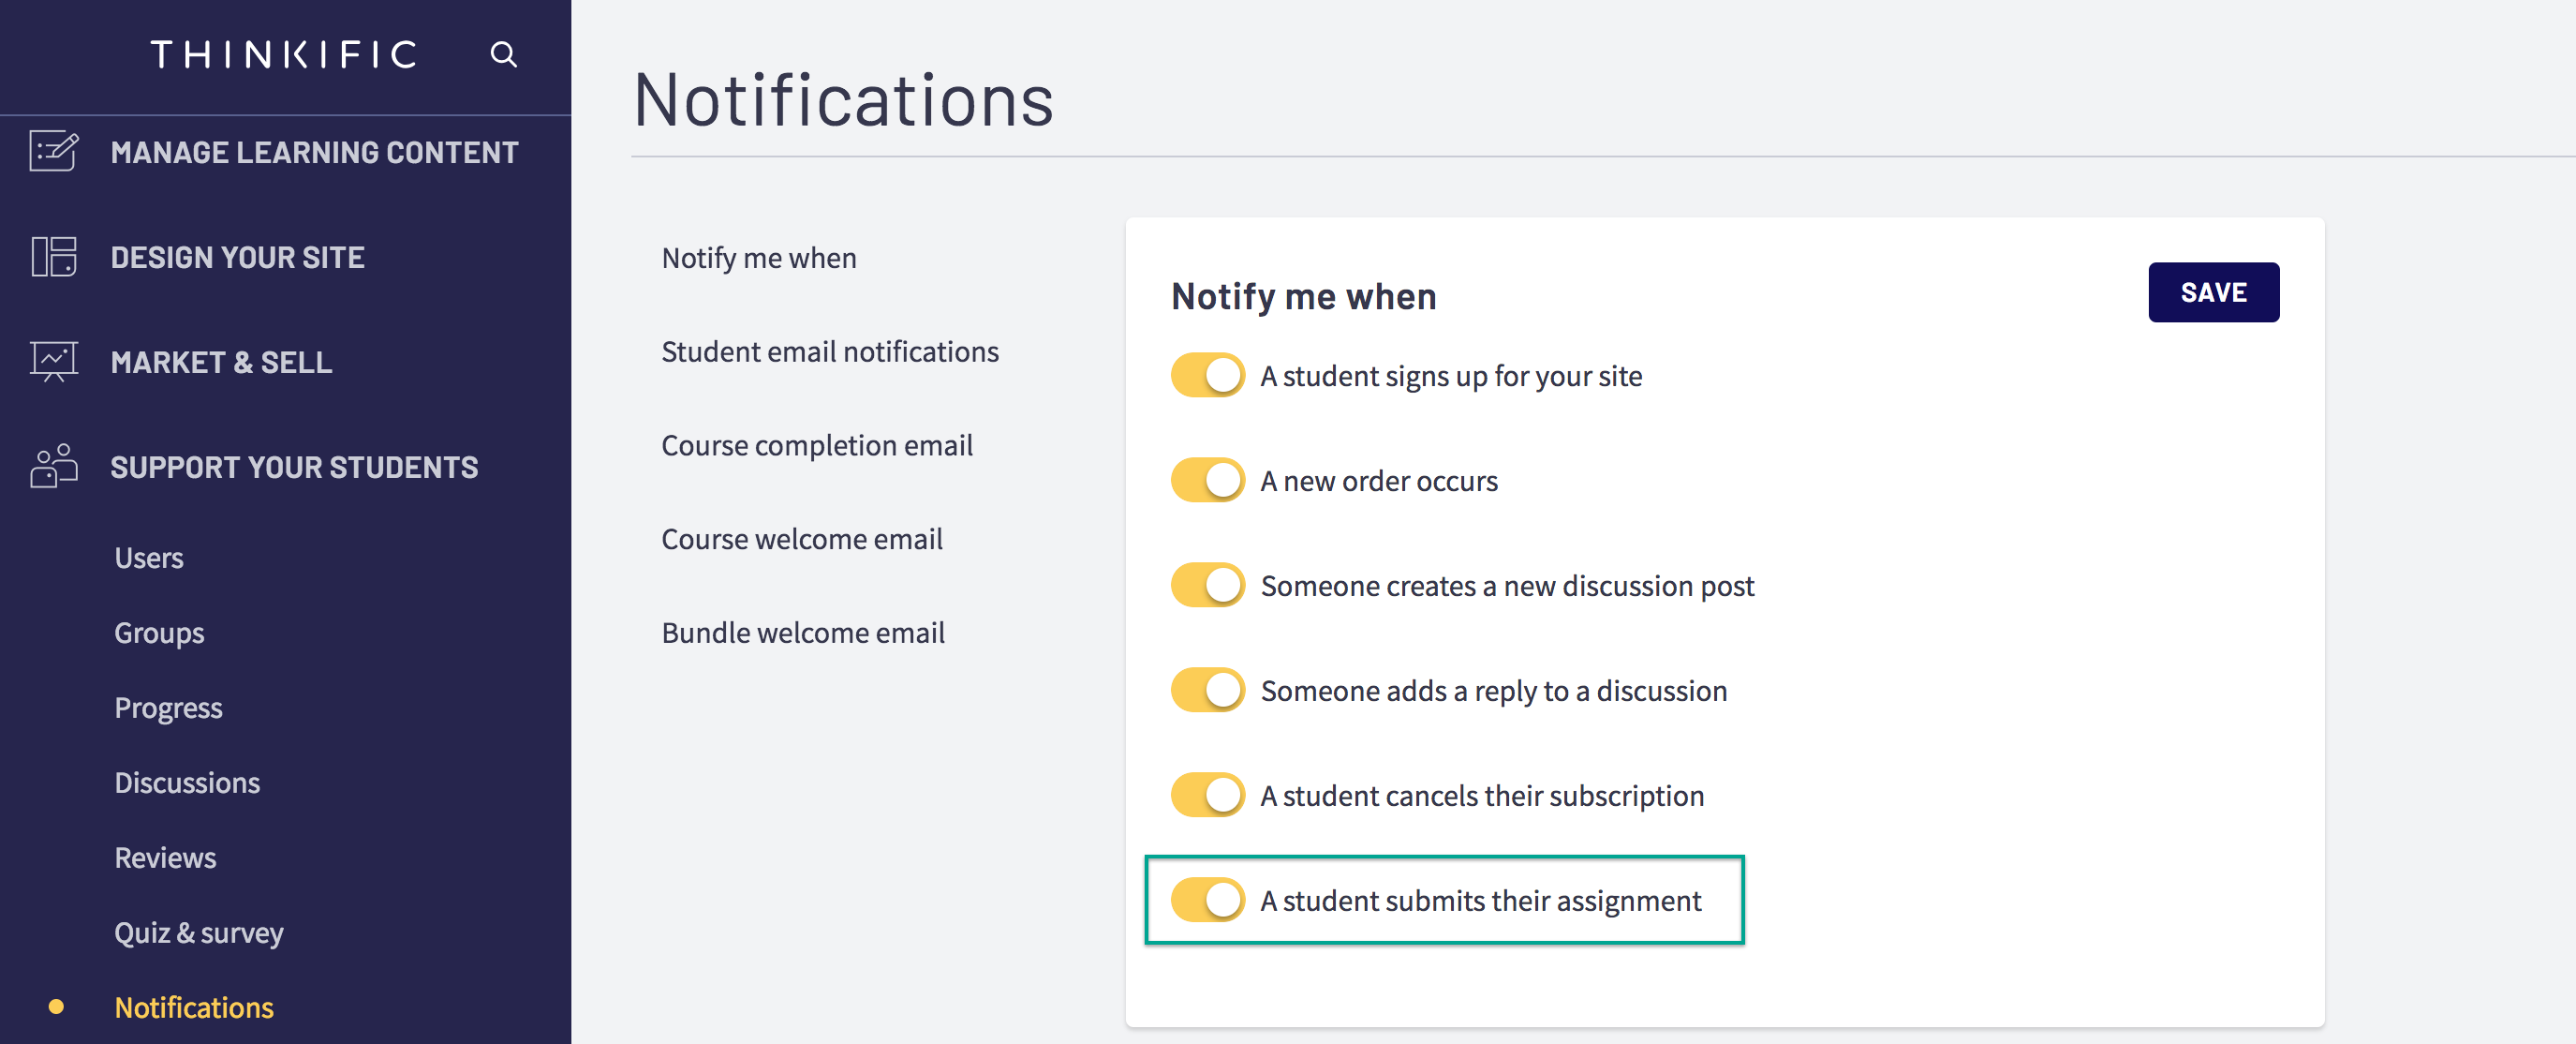
Task: Save the notification settings
Action: point(2213,291)
